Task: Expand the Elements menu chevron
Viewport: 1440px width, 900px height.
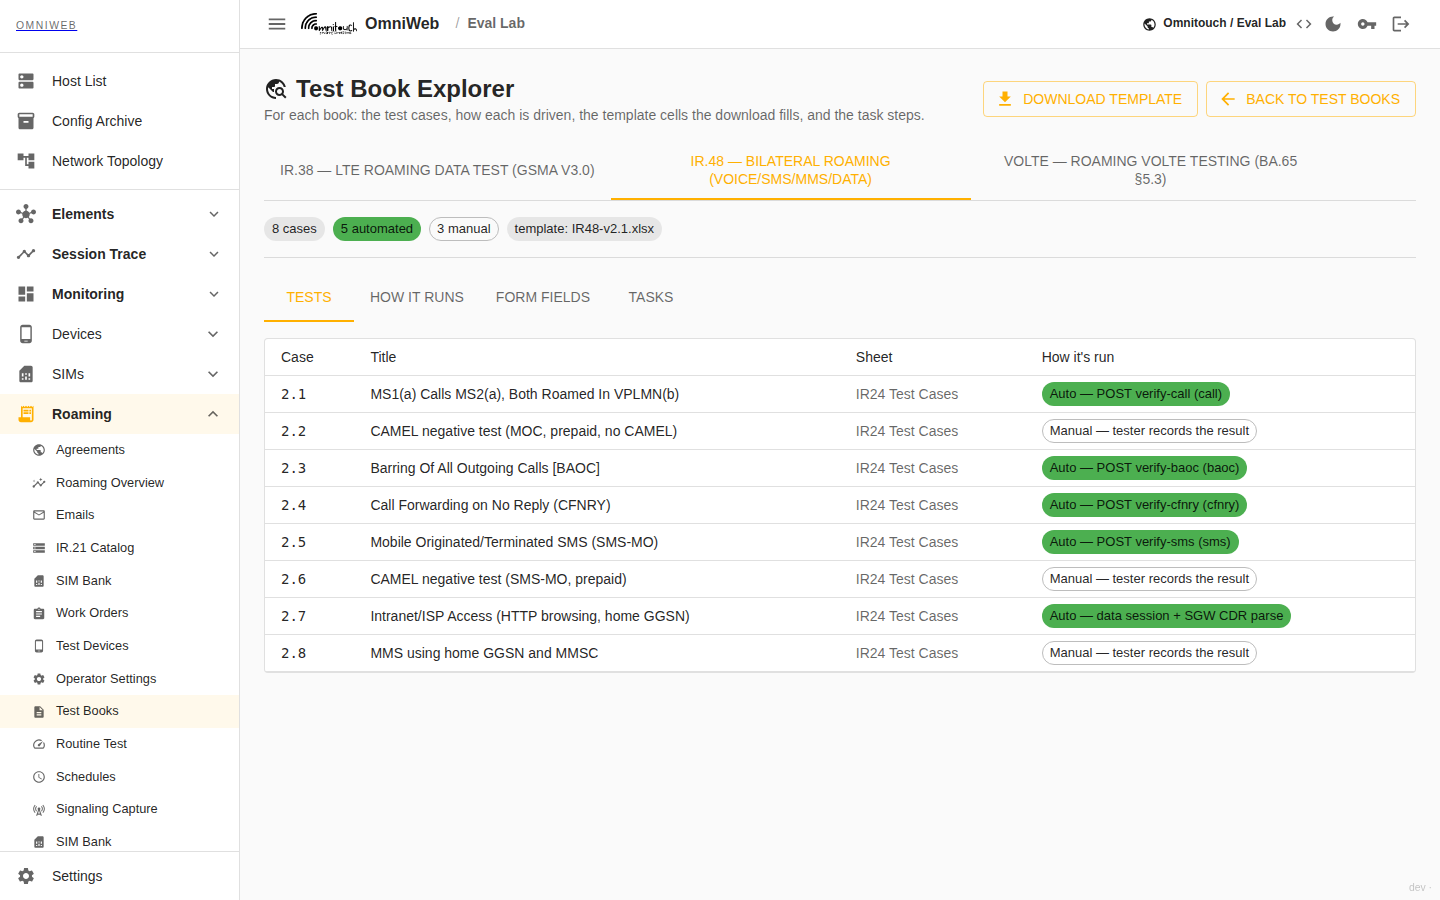Action: pos(213,214)
